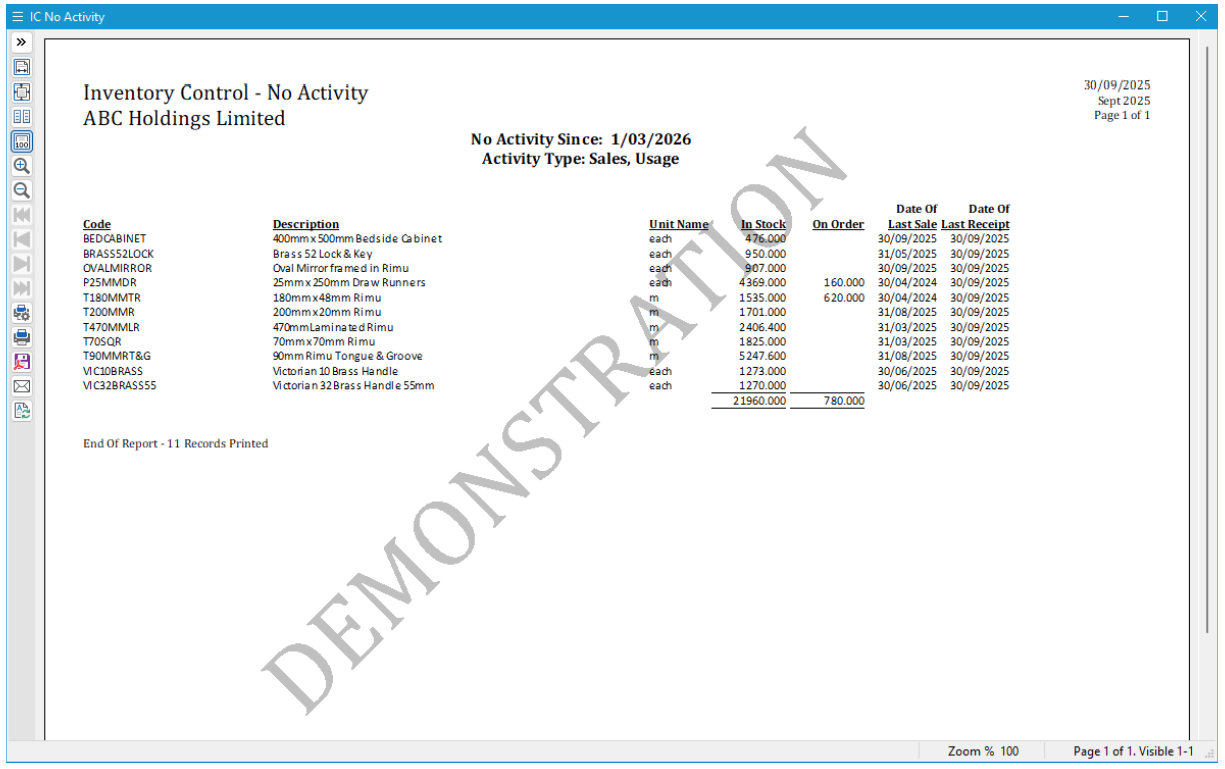The width and height of the screenshot is (1225, 769).
Task: Select the VIC32BRASS55 code
Action: pos(120,385)
